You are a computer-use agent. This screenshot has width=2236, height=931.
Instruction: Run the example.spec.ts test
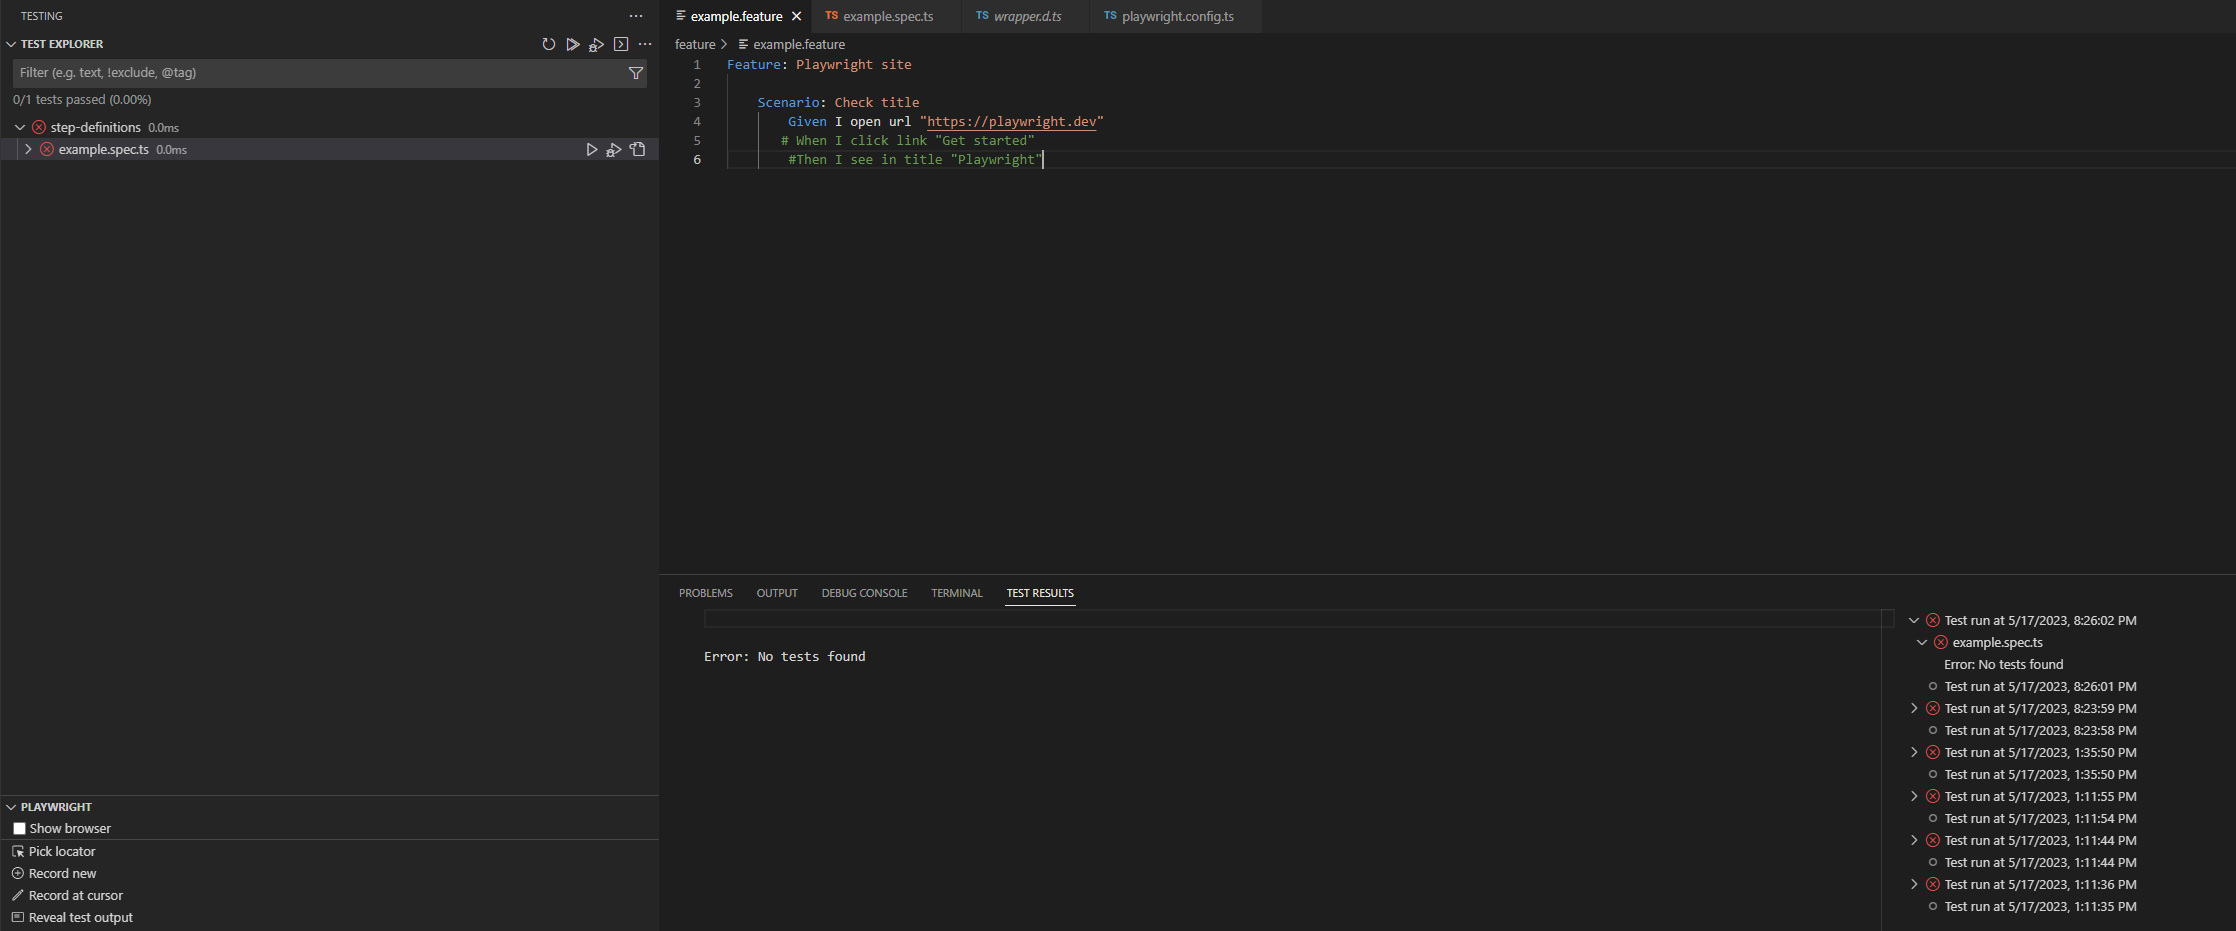tap(591, 149)
